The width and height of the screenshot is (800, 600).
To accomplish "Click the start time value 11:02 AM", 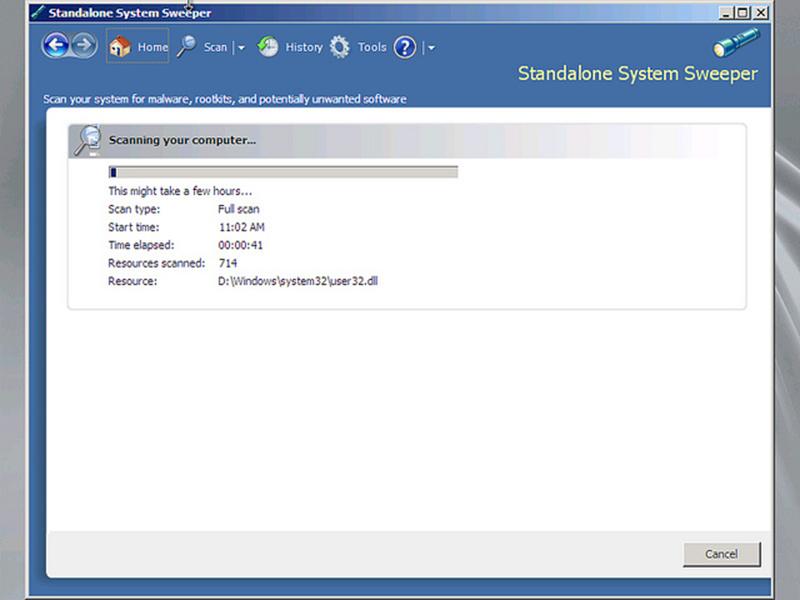I will click(241, 227).
